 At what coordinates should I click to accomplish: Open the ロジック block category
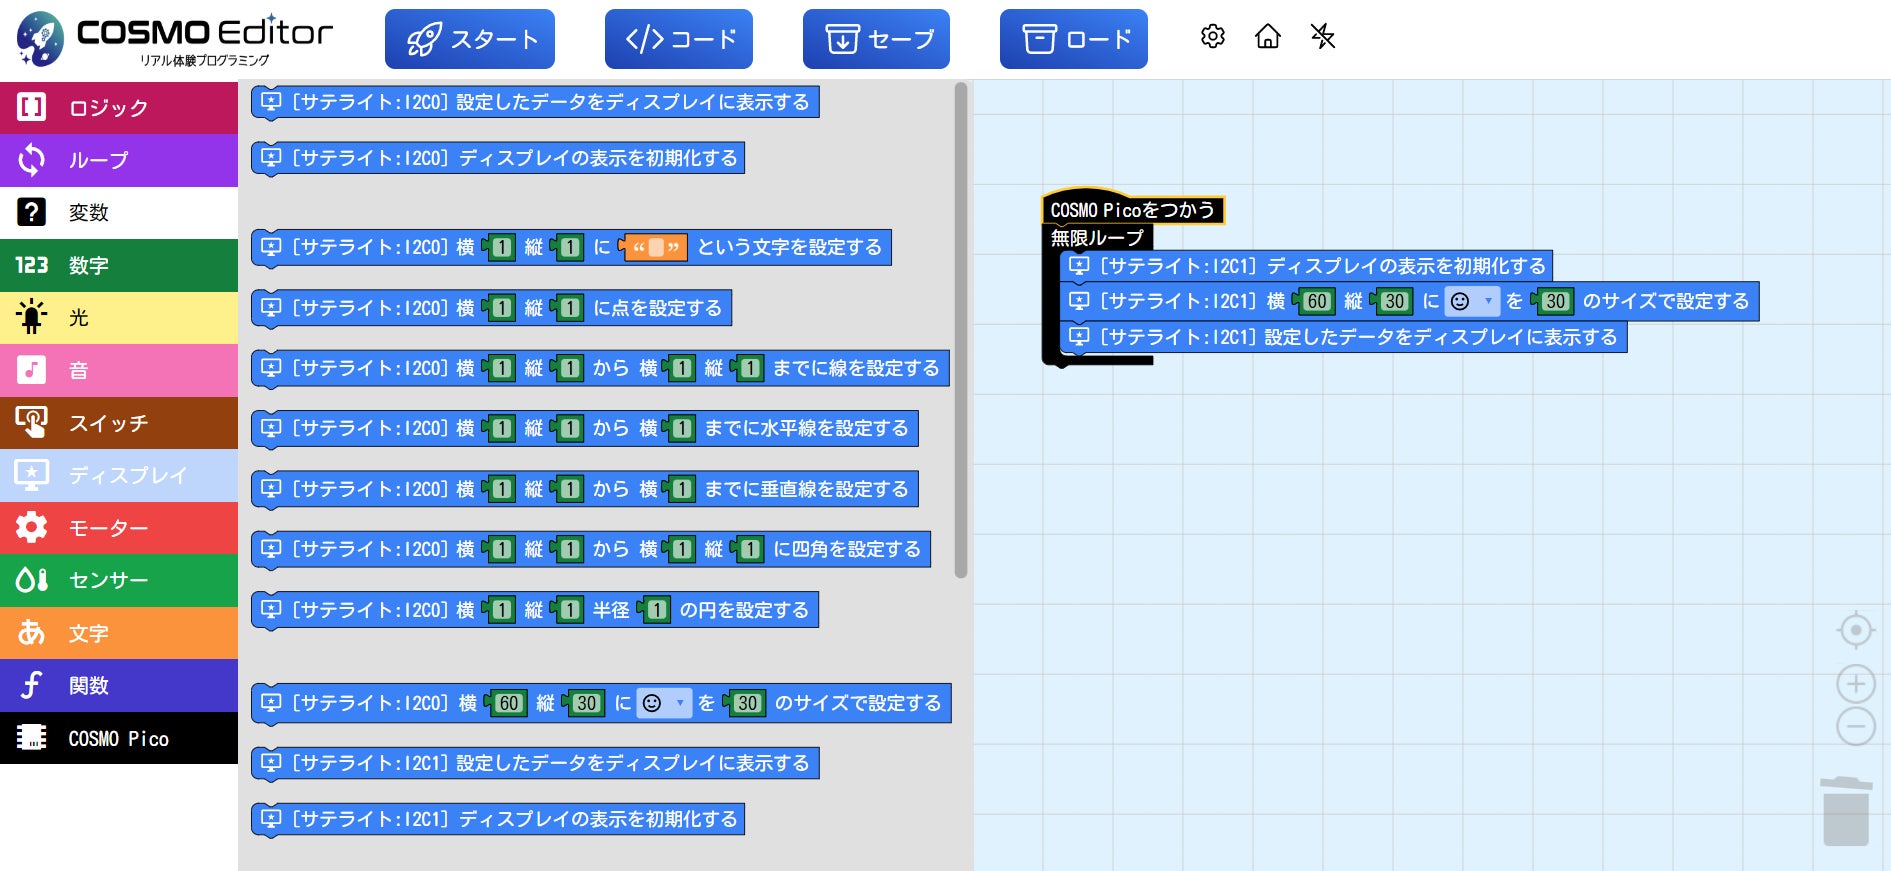point(119,107)
